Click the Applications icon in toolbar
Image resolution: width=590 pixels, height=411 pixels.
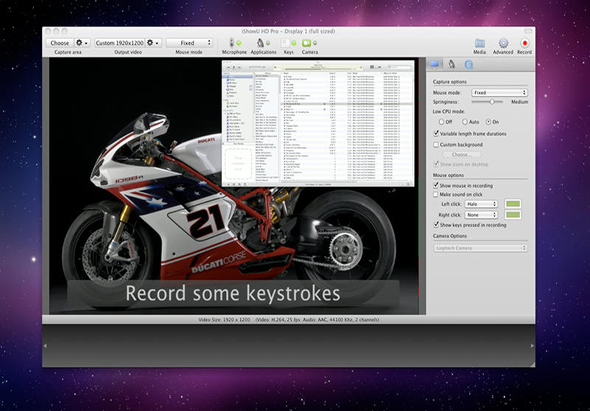point(260,43)
